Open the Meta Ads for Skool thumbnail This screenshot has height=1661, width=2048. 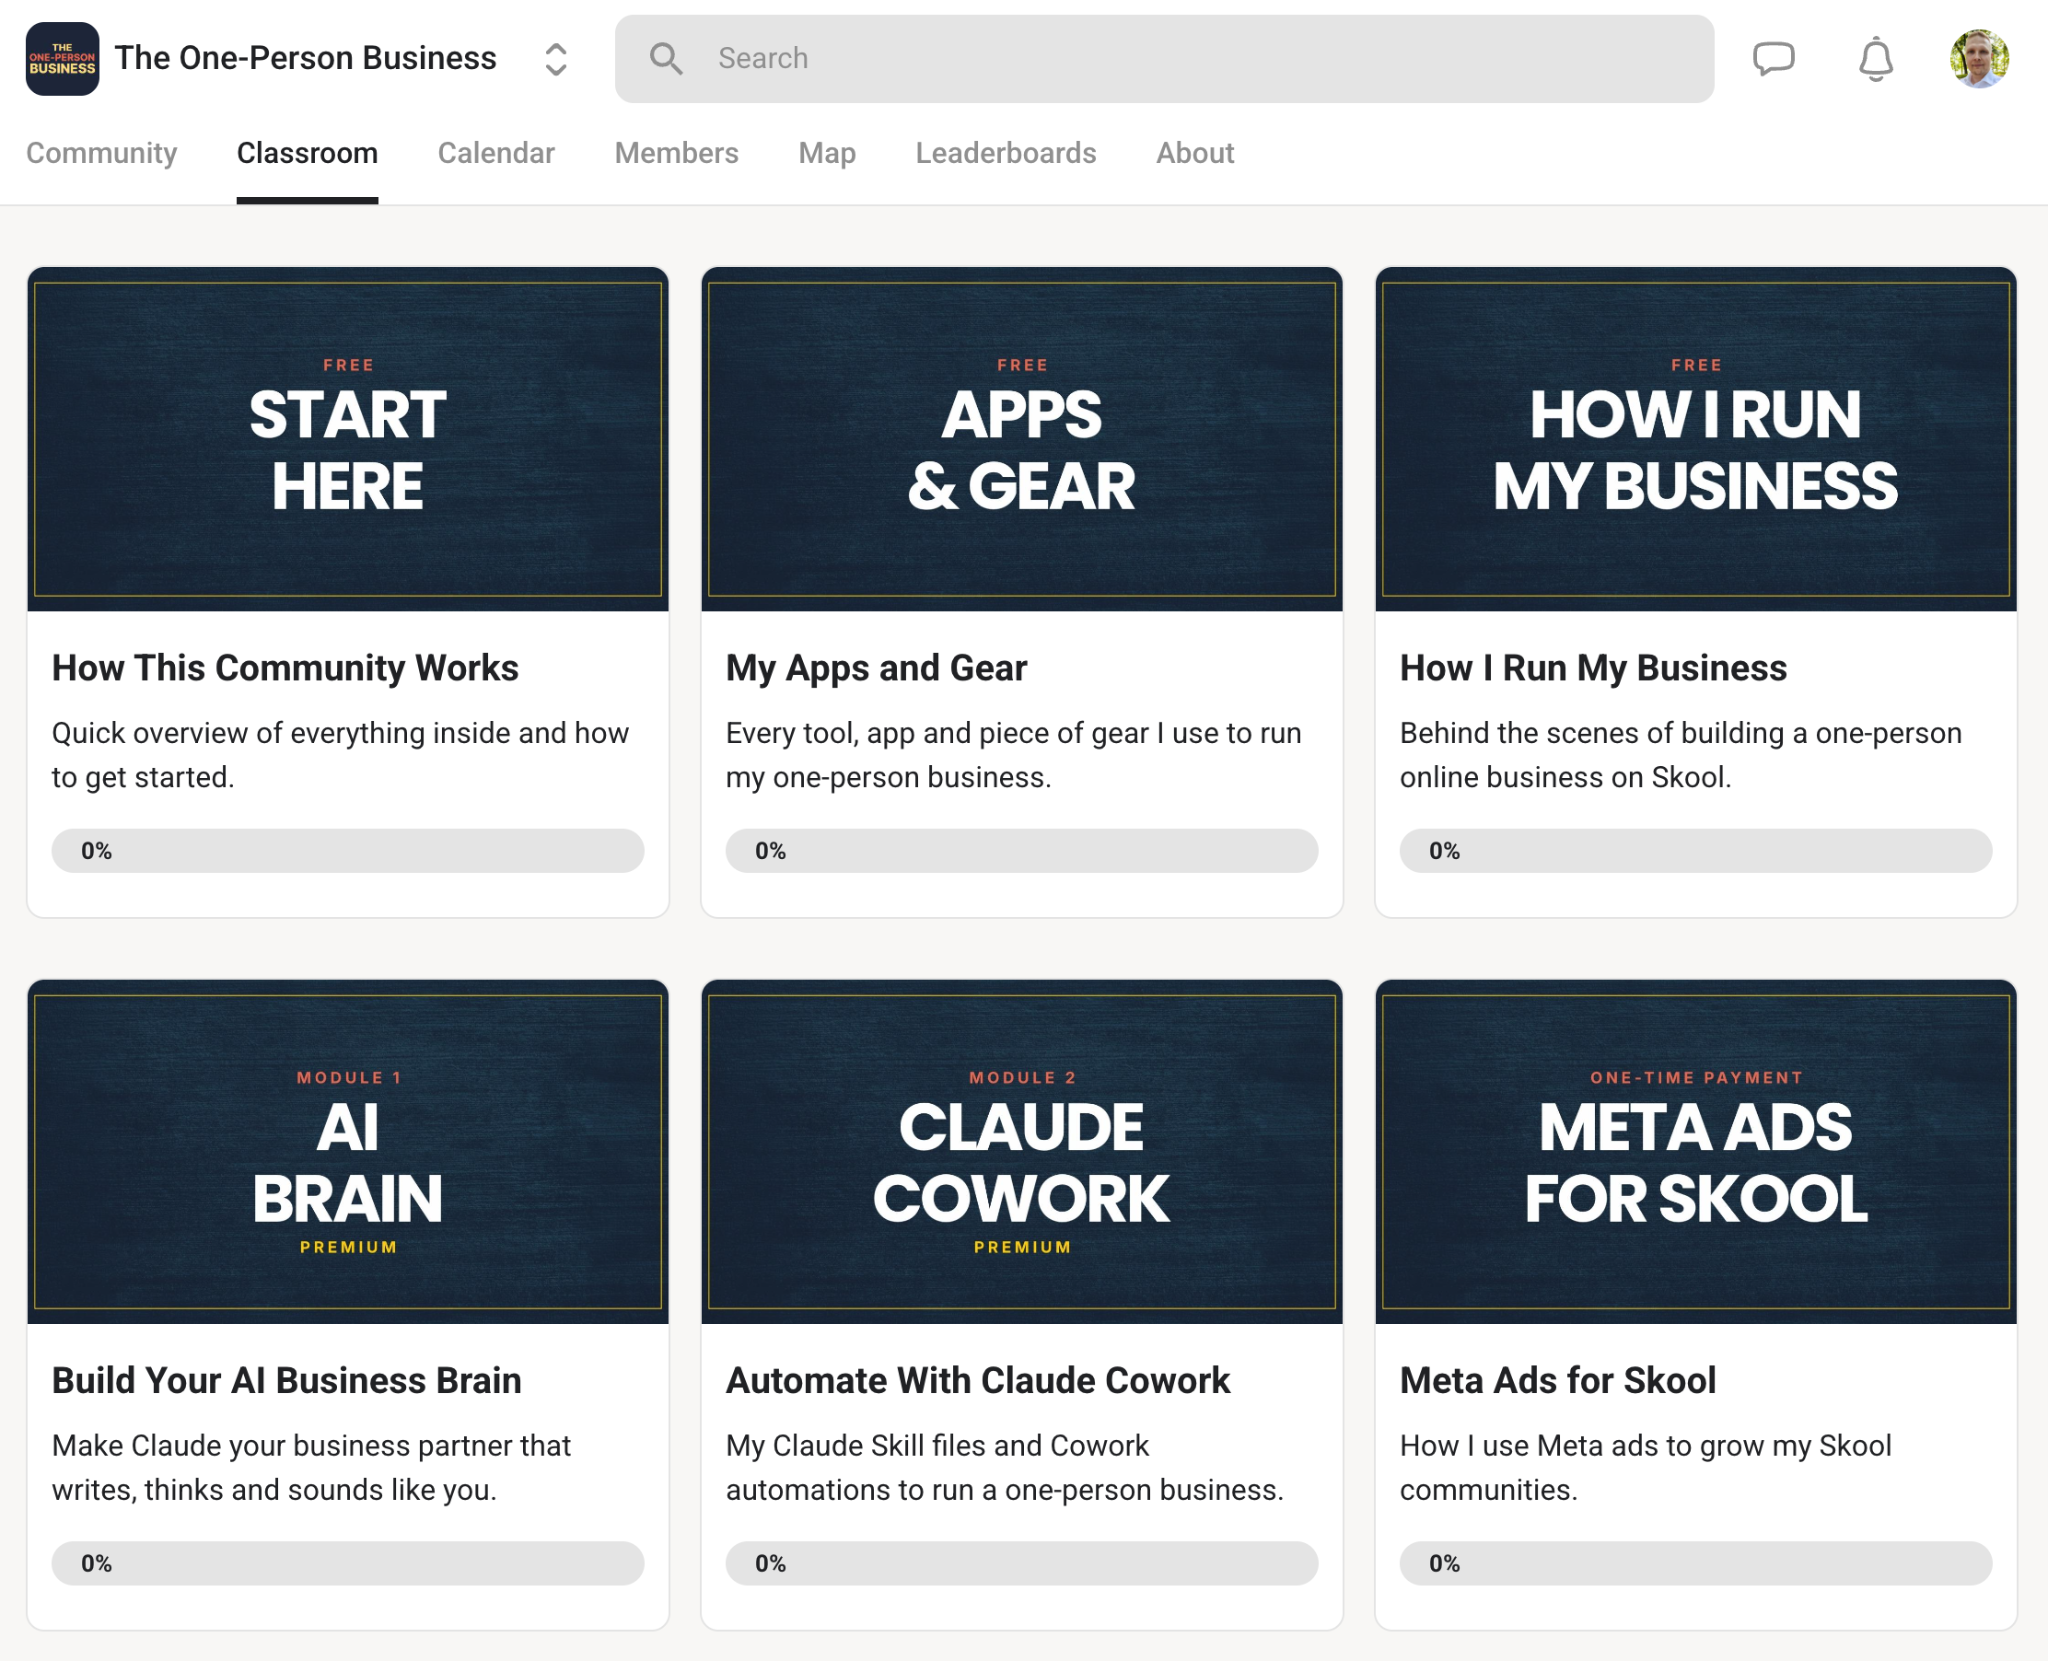pyautogui.click(x=1696, y=1152)
